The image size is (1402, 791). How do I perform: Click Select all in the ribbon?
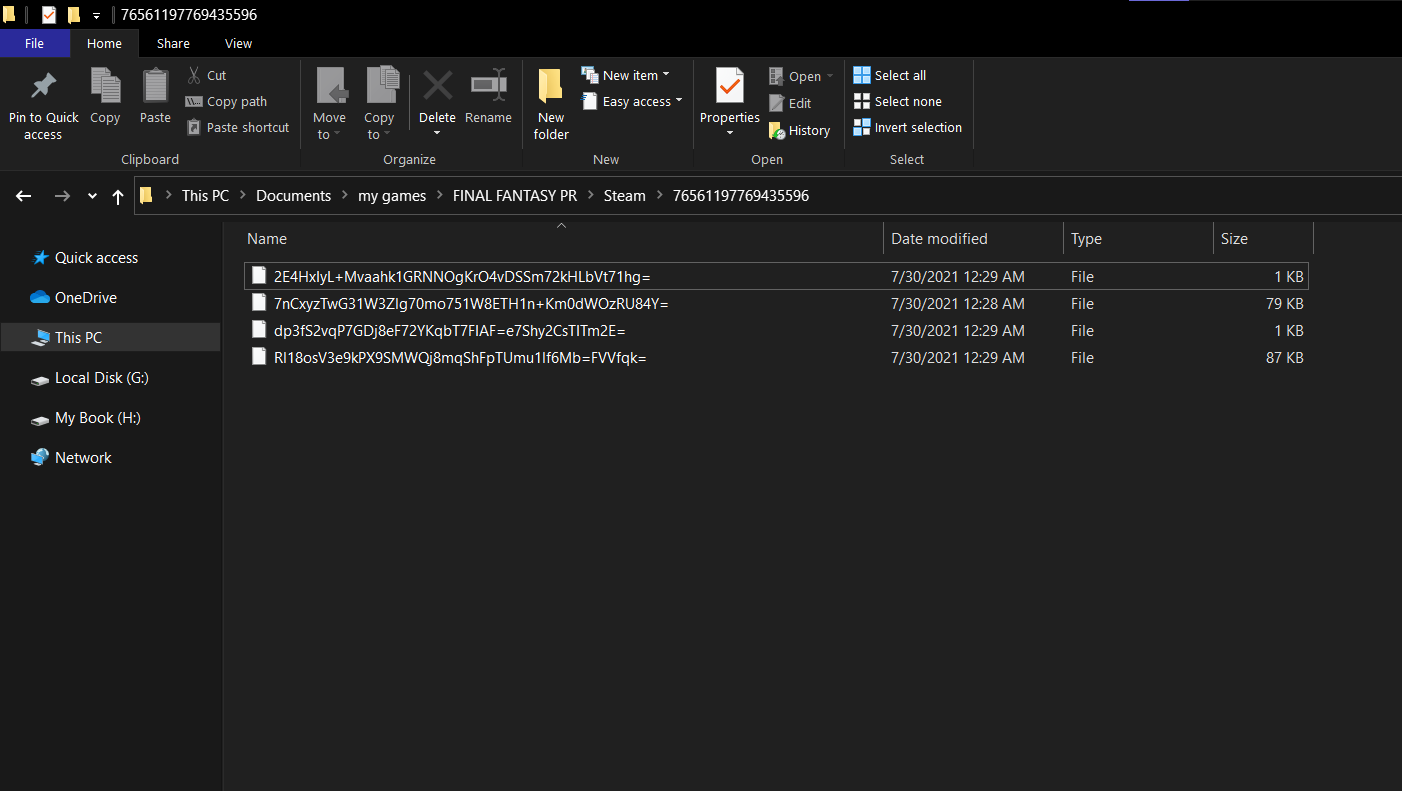[x=889, y=75]
